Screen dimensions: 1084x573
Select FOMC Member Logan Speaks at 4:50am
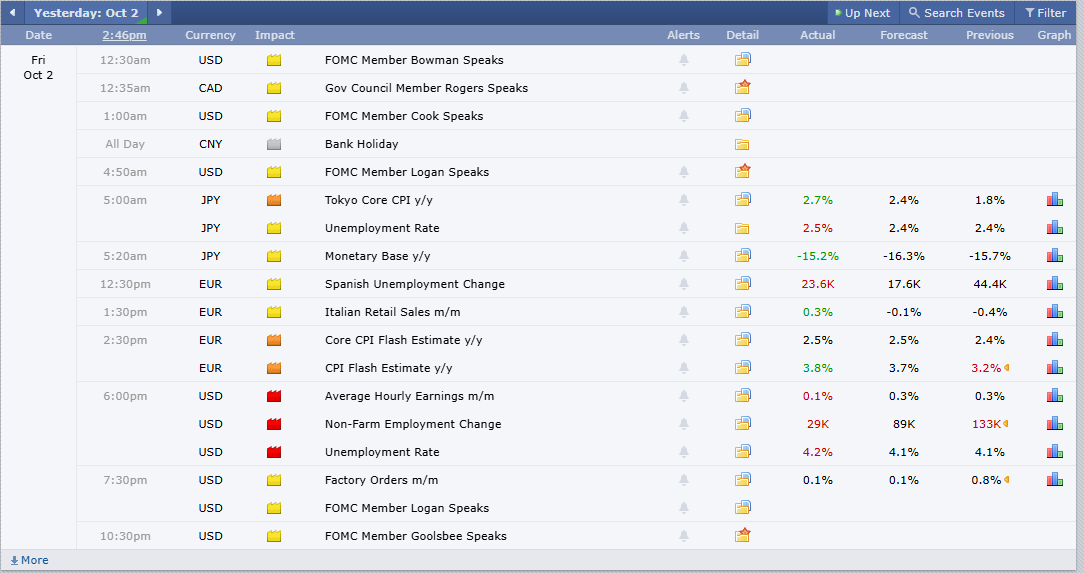click(406, 172)
